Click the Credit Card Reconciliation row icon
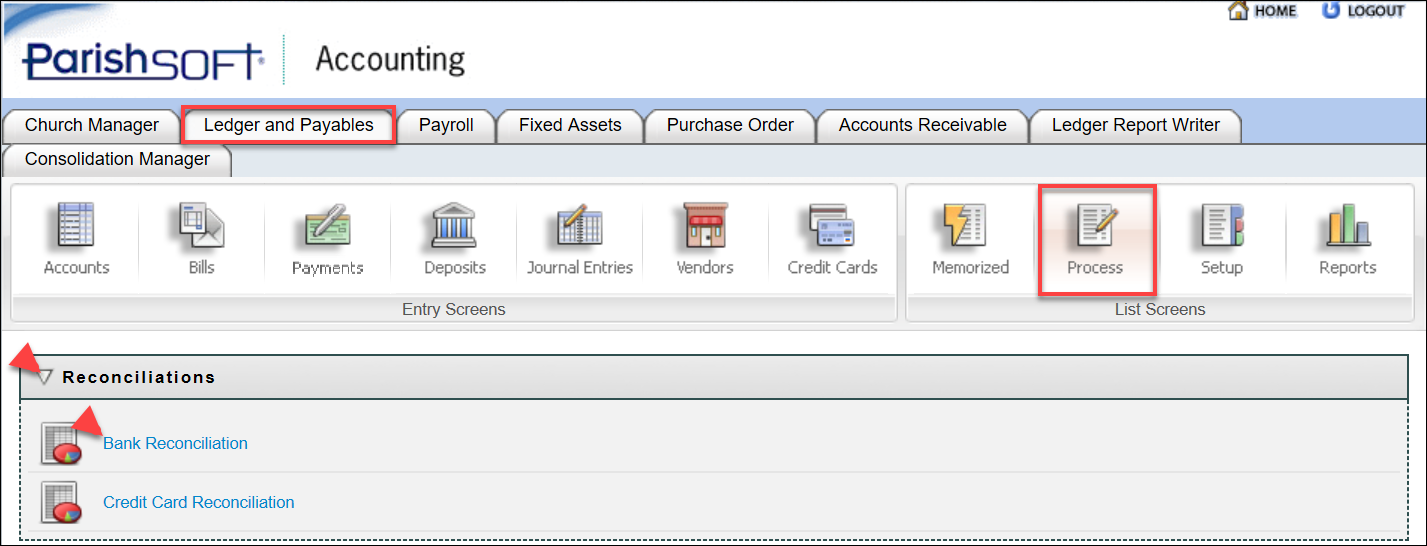The height and width of the screenshot is (546, 1427). [x=60, y=503]
